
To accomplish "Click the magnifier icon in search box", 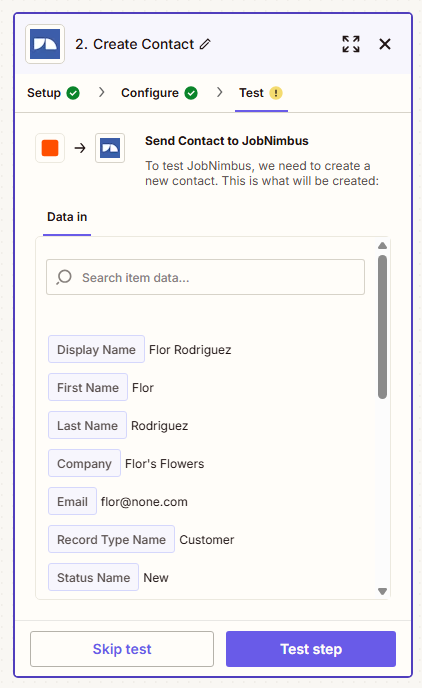I will click(64, 277).
